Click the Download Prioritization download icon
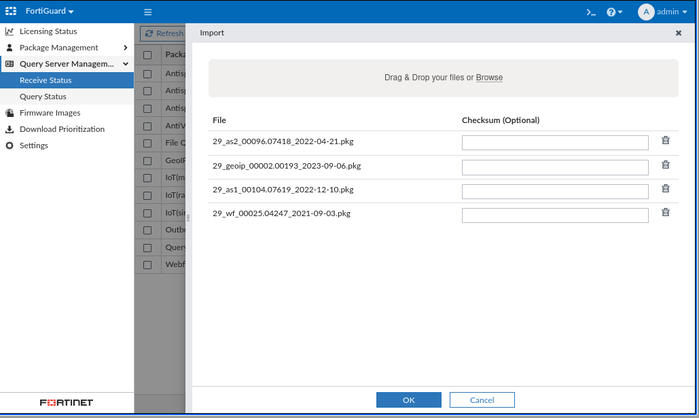Screen dimensions: 699x418 [9, 129]
